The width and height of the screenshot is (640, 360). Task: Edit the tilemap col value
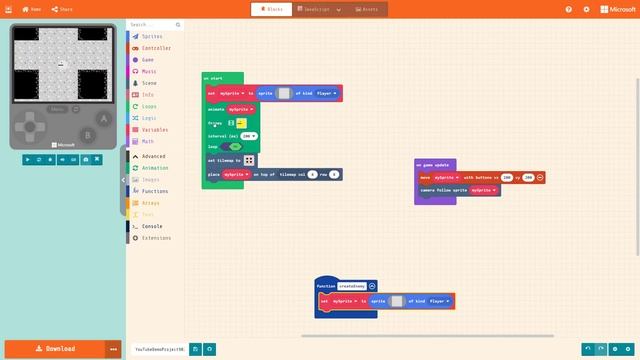coord(312,175)
